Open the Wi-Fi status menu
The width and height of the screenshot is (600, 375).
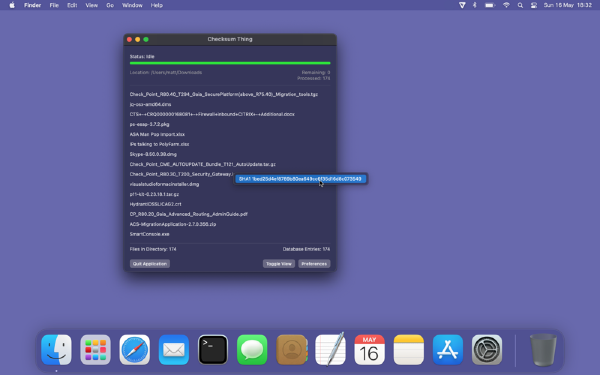tap(506, 5)
